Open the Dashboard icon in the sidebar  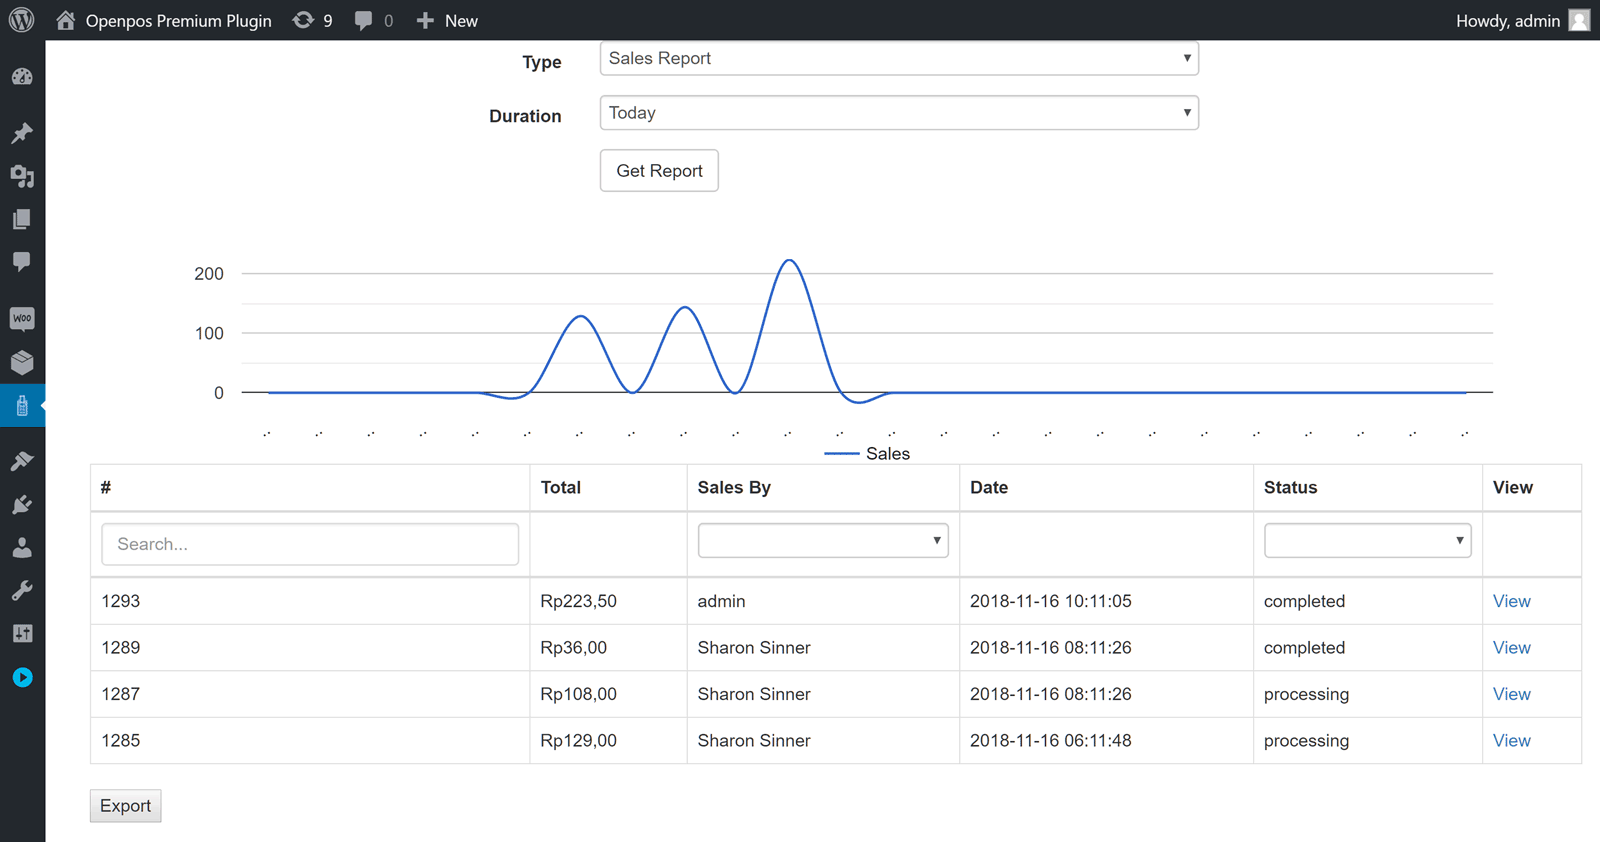click(22, 77)
